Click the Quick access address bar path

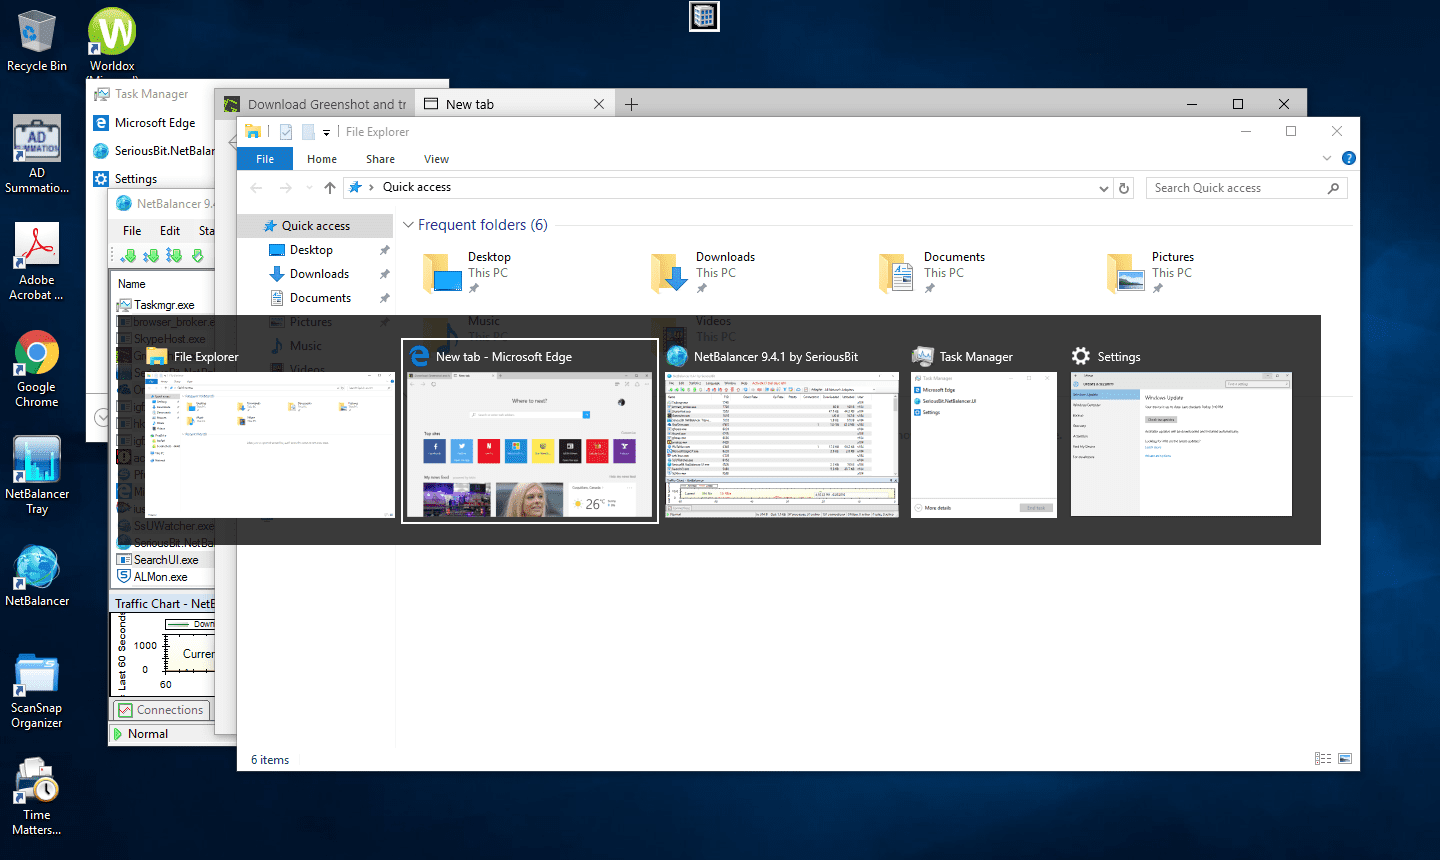click(x=417, y=187)
